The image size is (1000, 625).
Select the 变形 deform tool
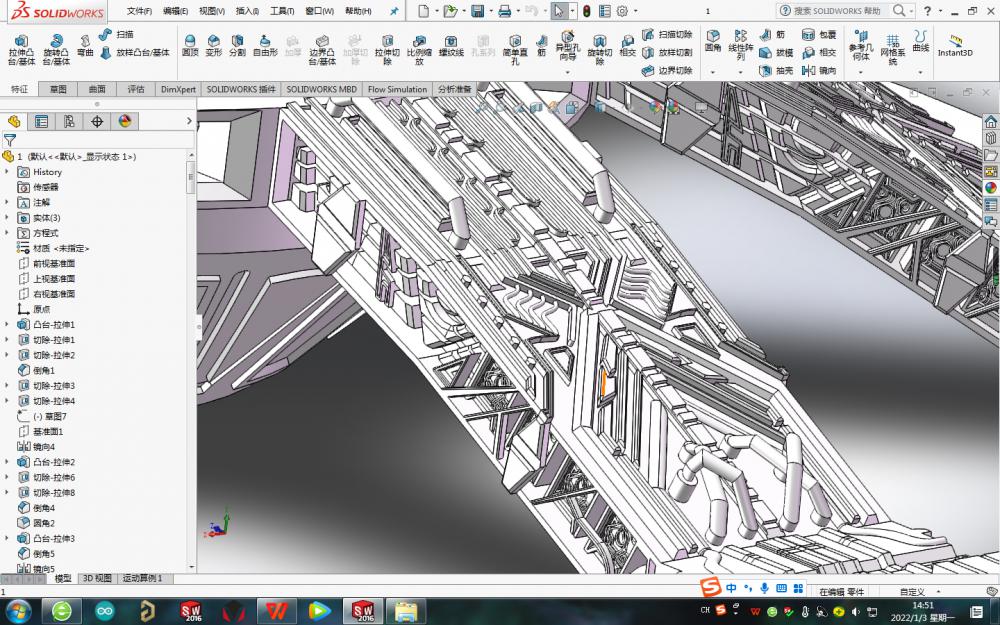214,46
